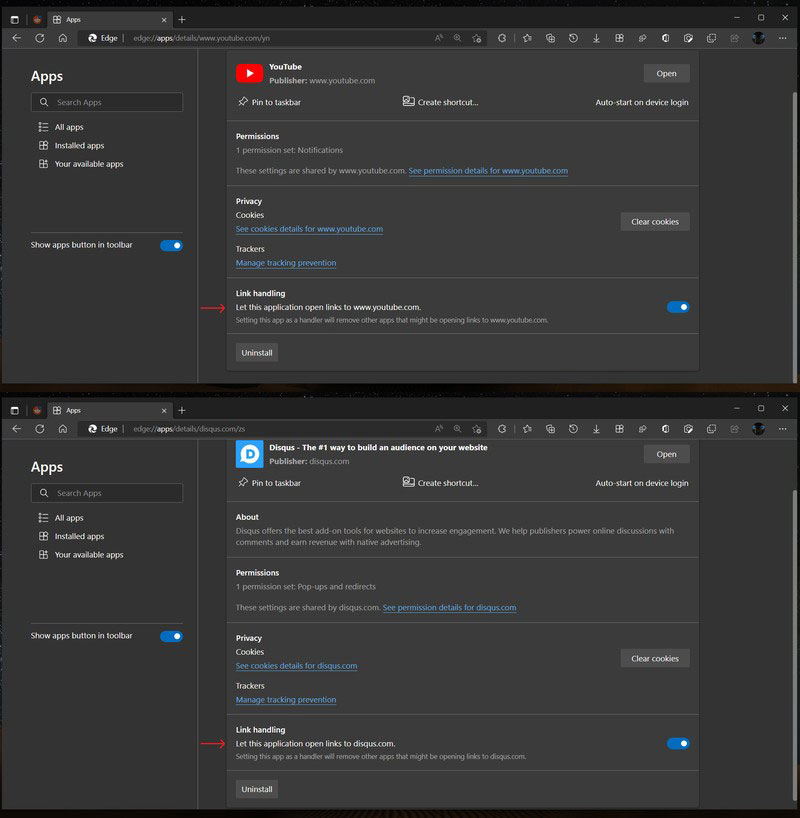
Task: Uninstall the YouTube app
Action: [257, 353]
